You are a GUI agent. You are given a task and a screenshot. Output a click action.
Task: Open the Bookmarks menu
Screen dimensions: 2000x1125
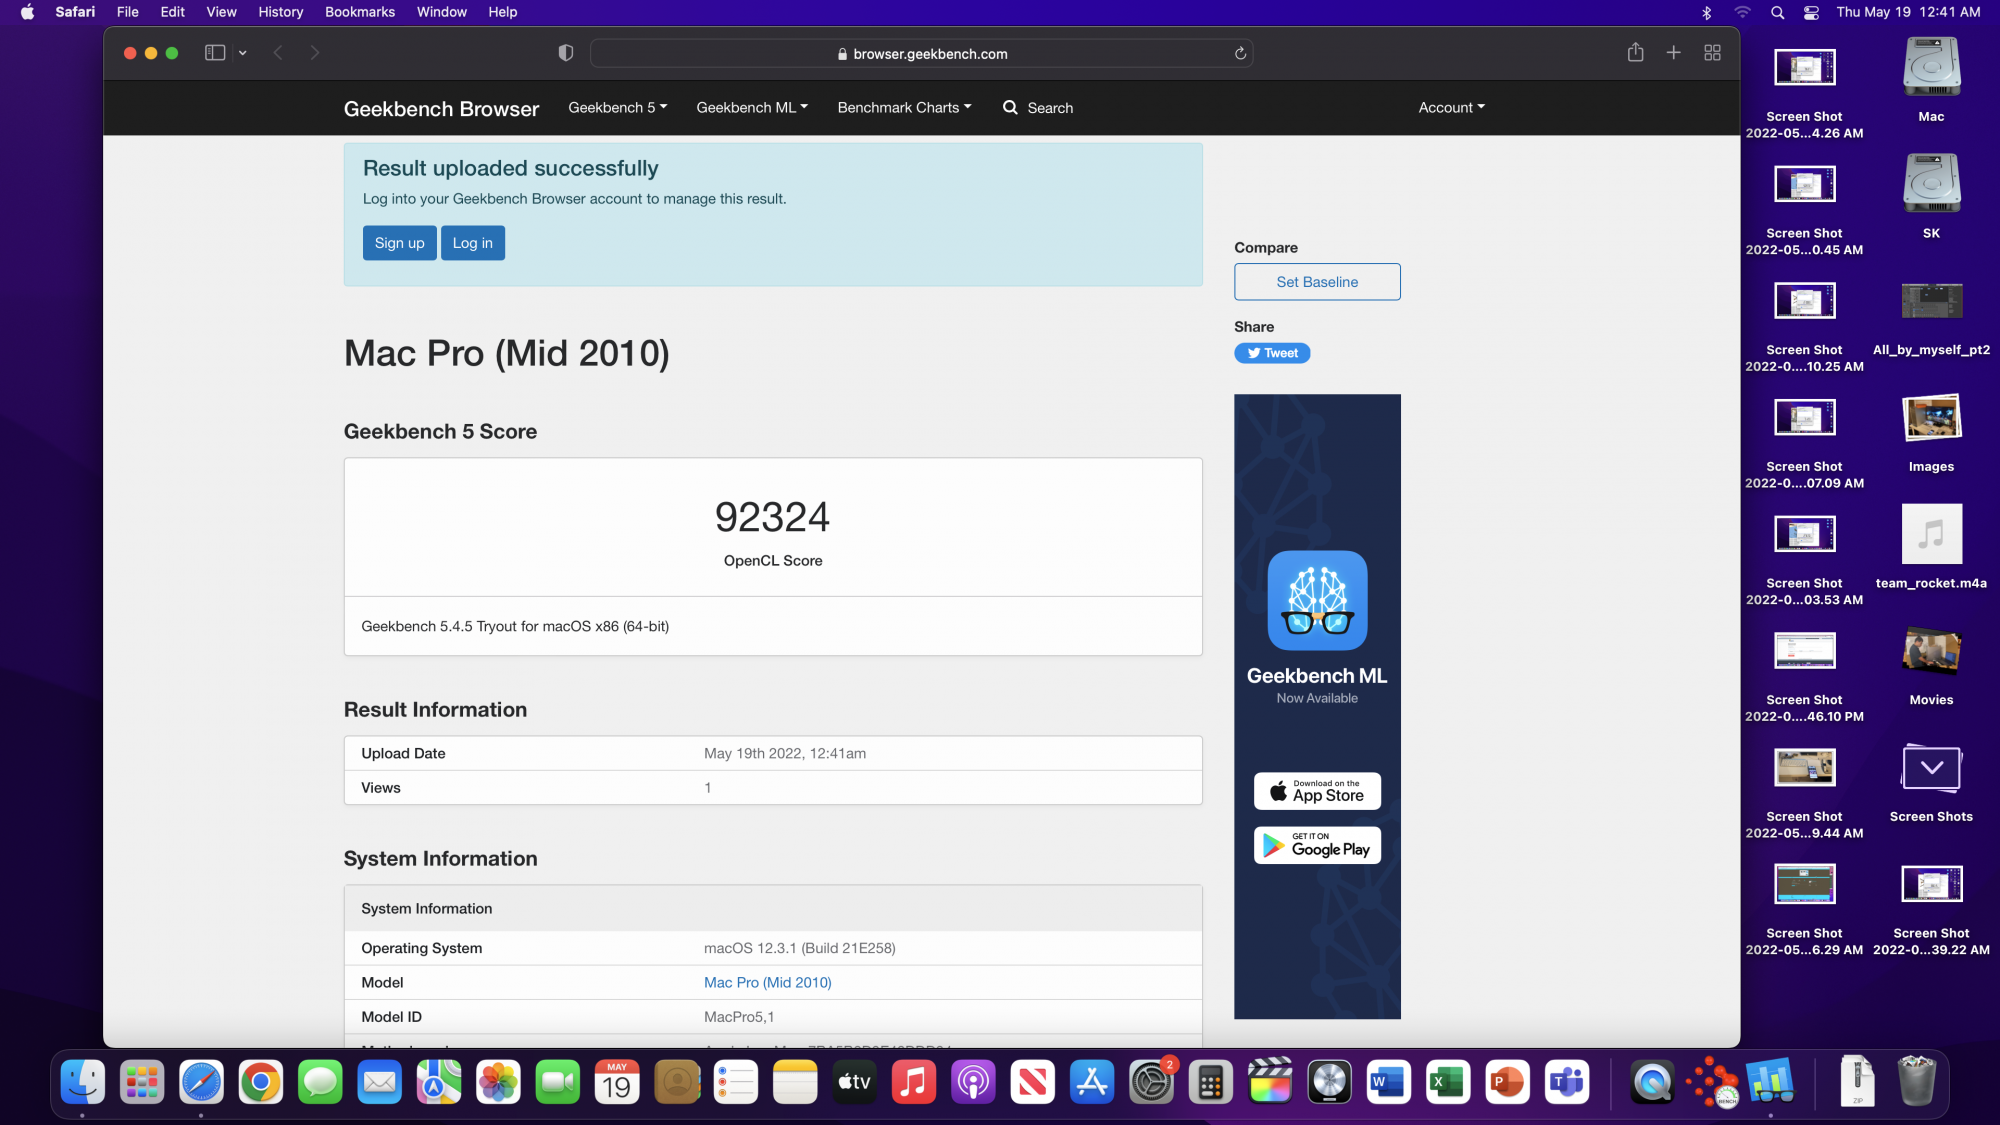coord(359,12)
